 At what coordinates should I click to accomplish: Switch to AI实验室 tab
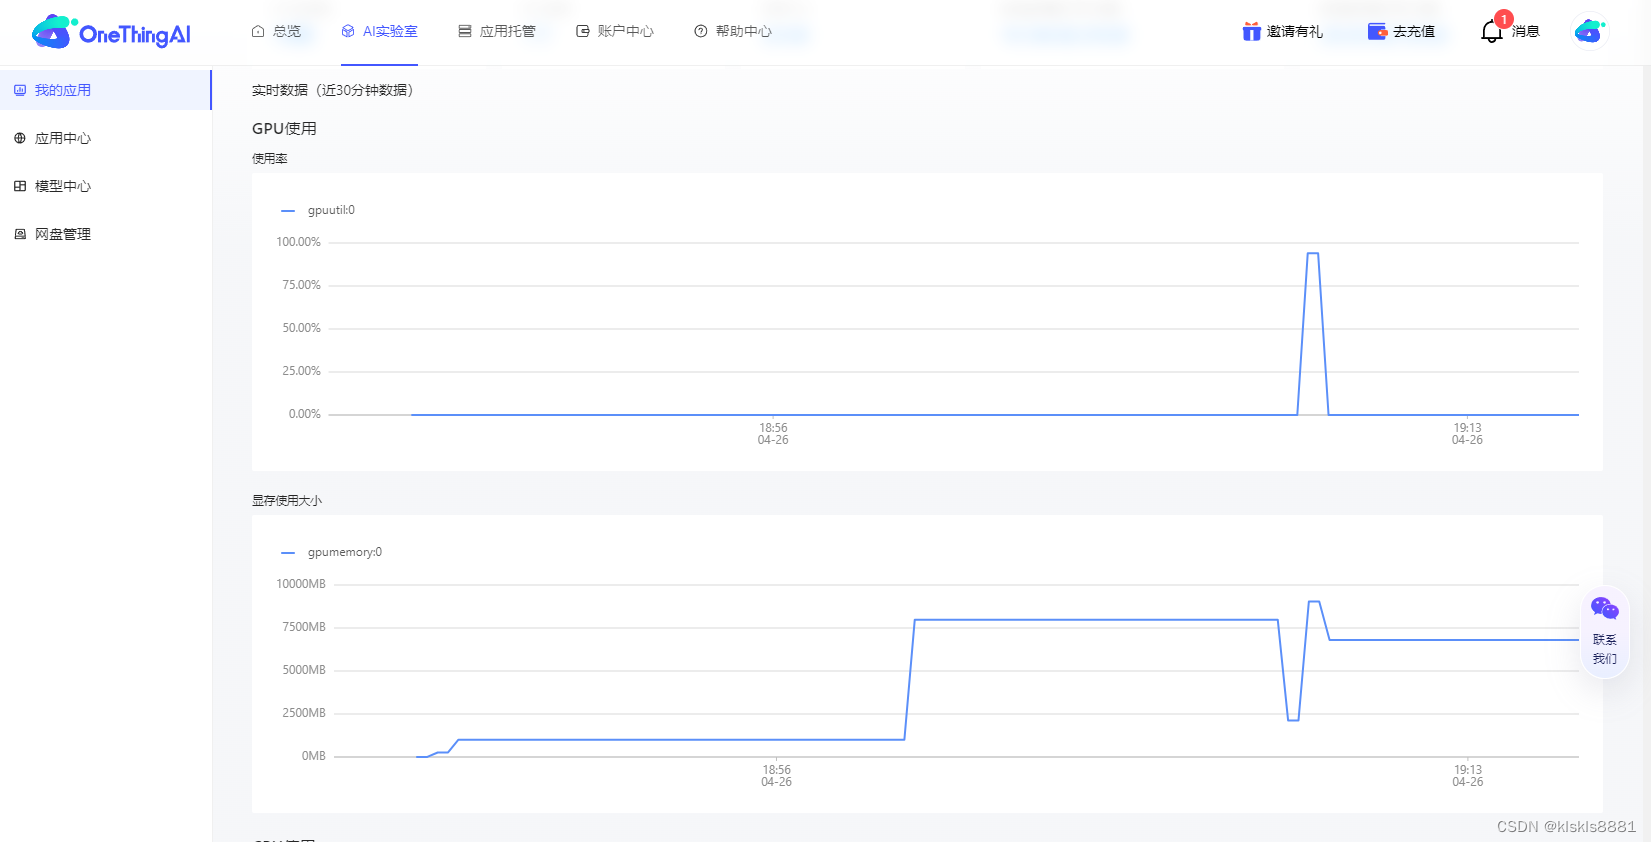click(379, 31)
